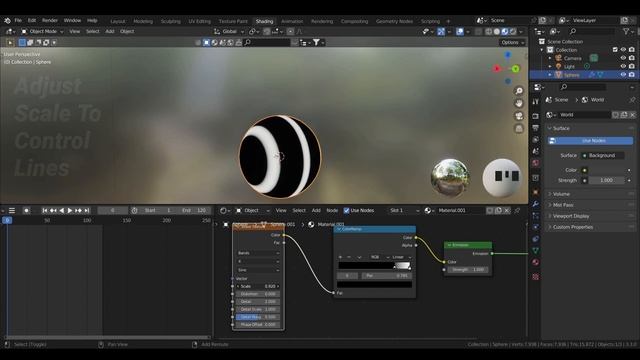The image size is (640, 360).
Task: Toggle Collection visibility eye
Action: click(623, 50)
